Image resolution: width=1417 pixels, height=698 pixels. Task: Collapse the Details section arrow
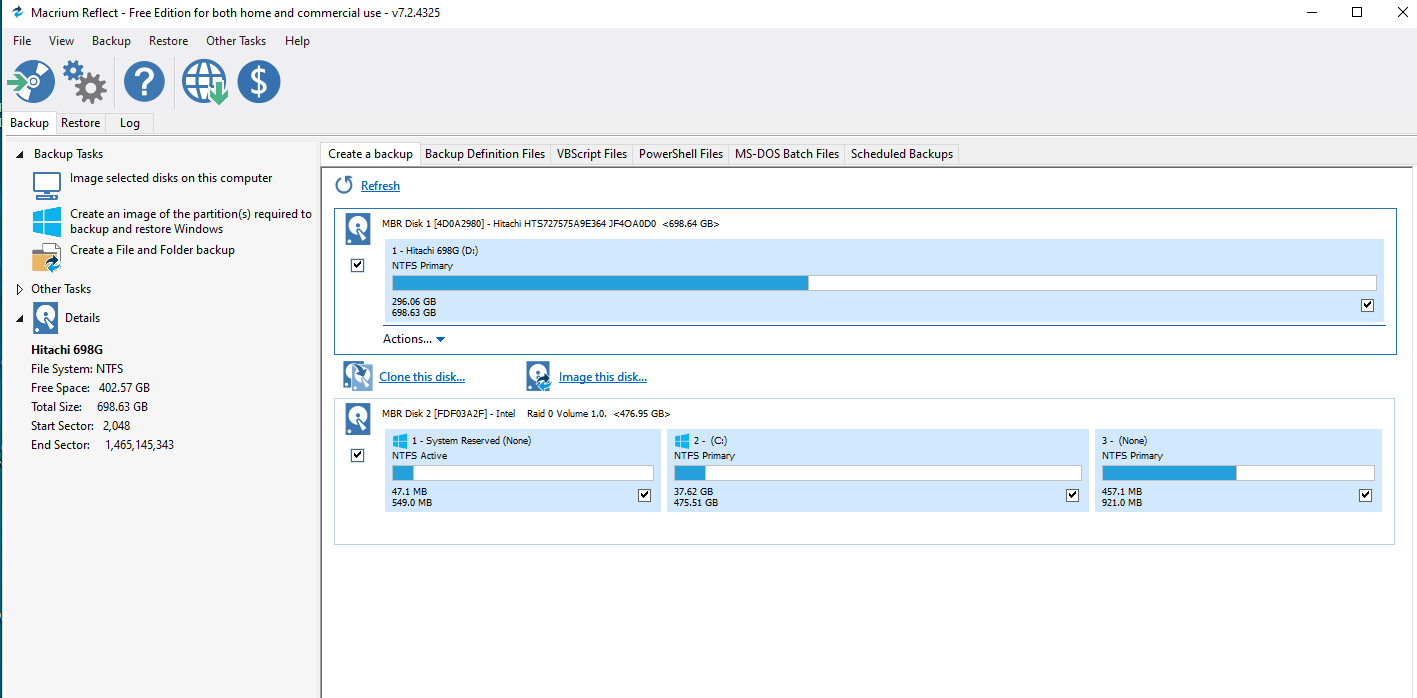[x=20, y=319]
